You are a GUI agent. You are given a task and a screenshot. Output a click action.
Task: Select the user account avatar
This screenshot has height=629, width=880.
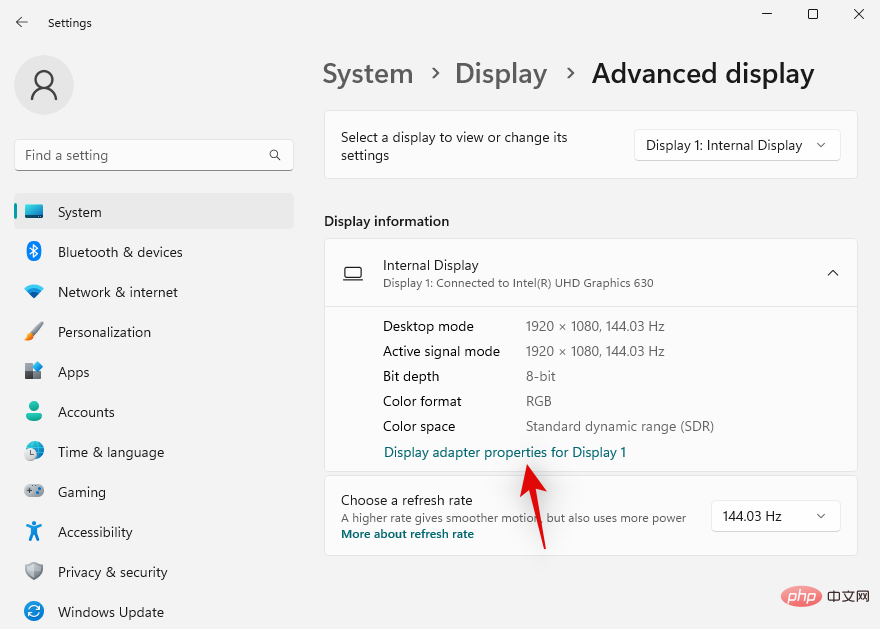(x=43, y=85)
